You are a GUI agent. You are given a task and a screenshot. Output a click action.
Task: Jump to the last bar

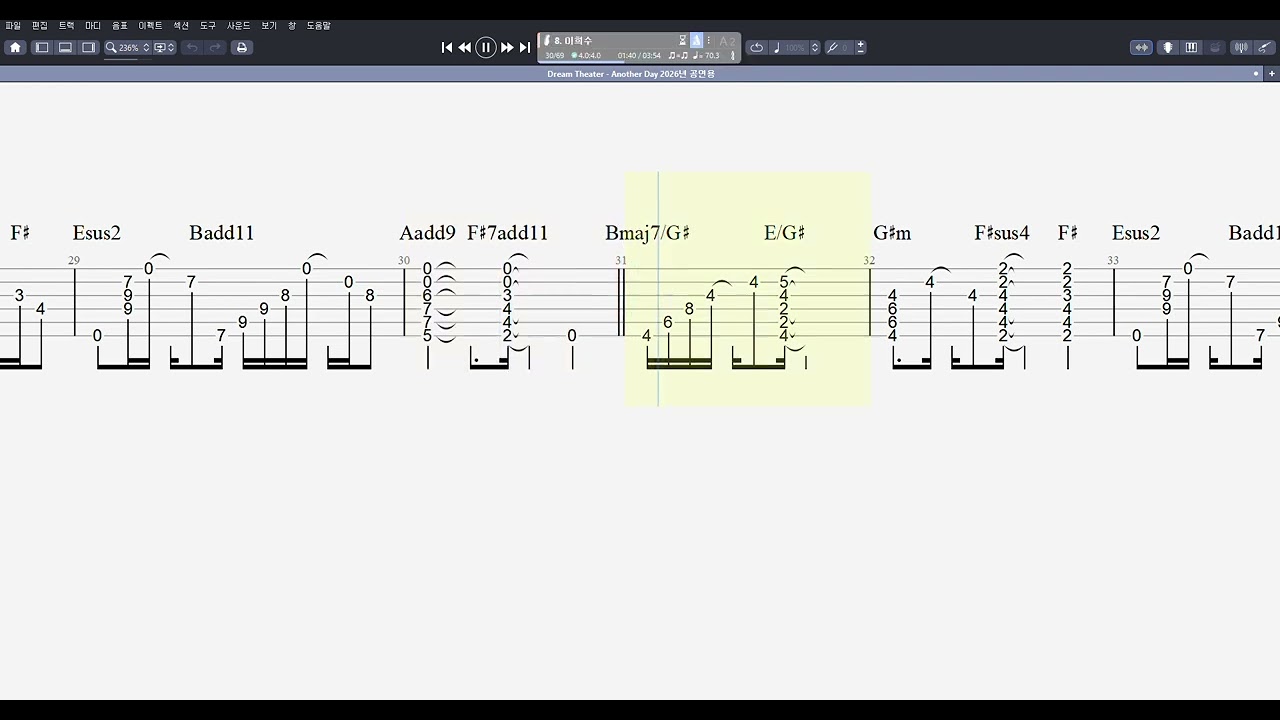(x=524, y=47)
